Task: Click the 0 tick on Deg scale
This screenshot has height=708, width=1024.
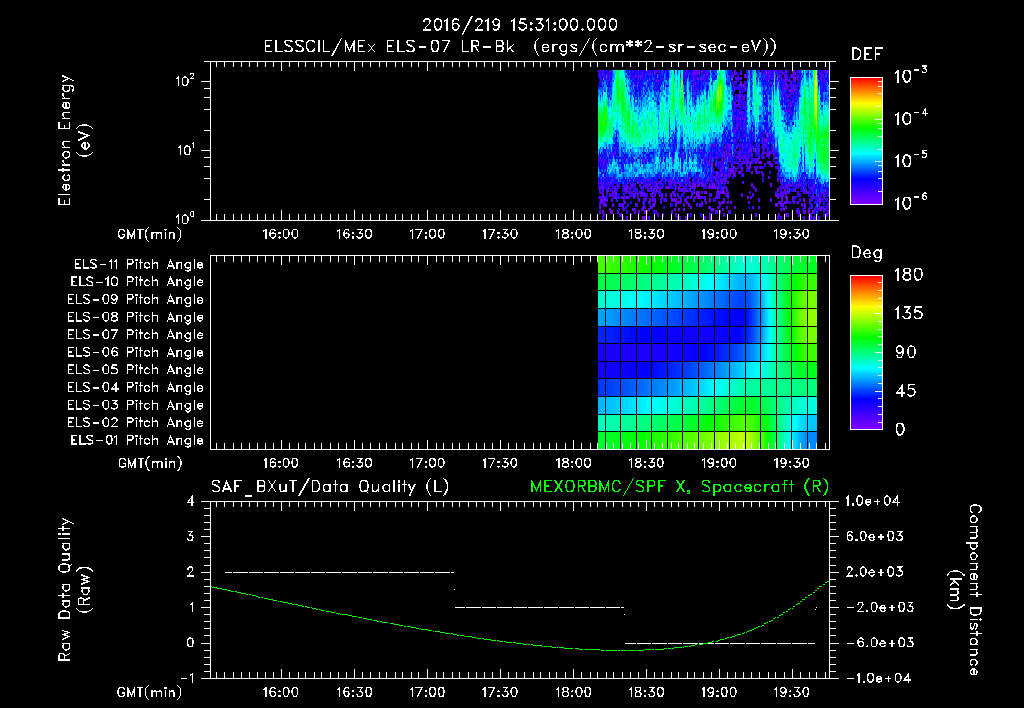Action: click(900, 429)
